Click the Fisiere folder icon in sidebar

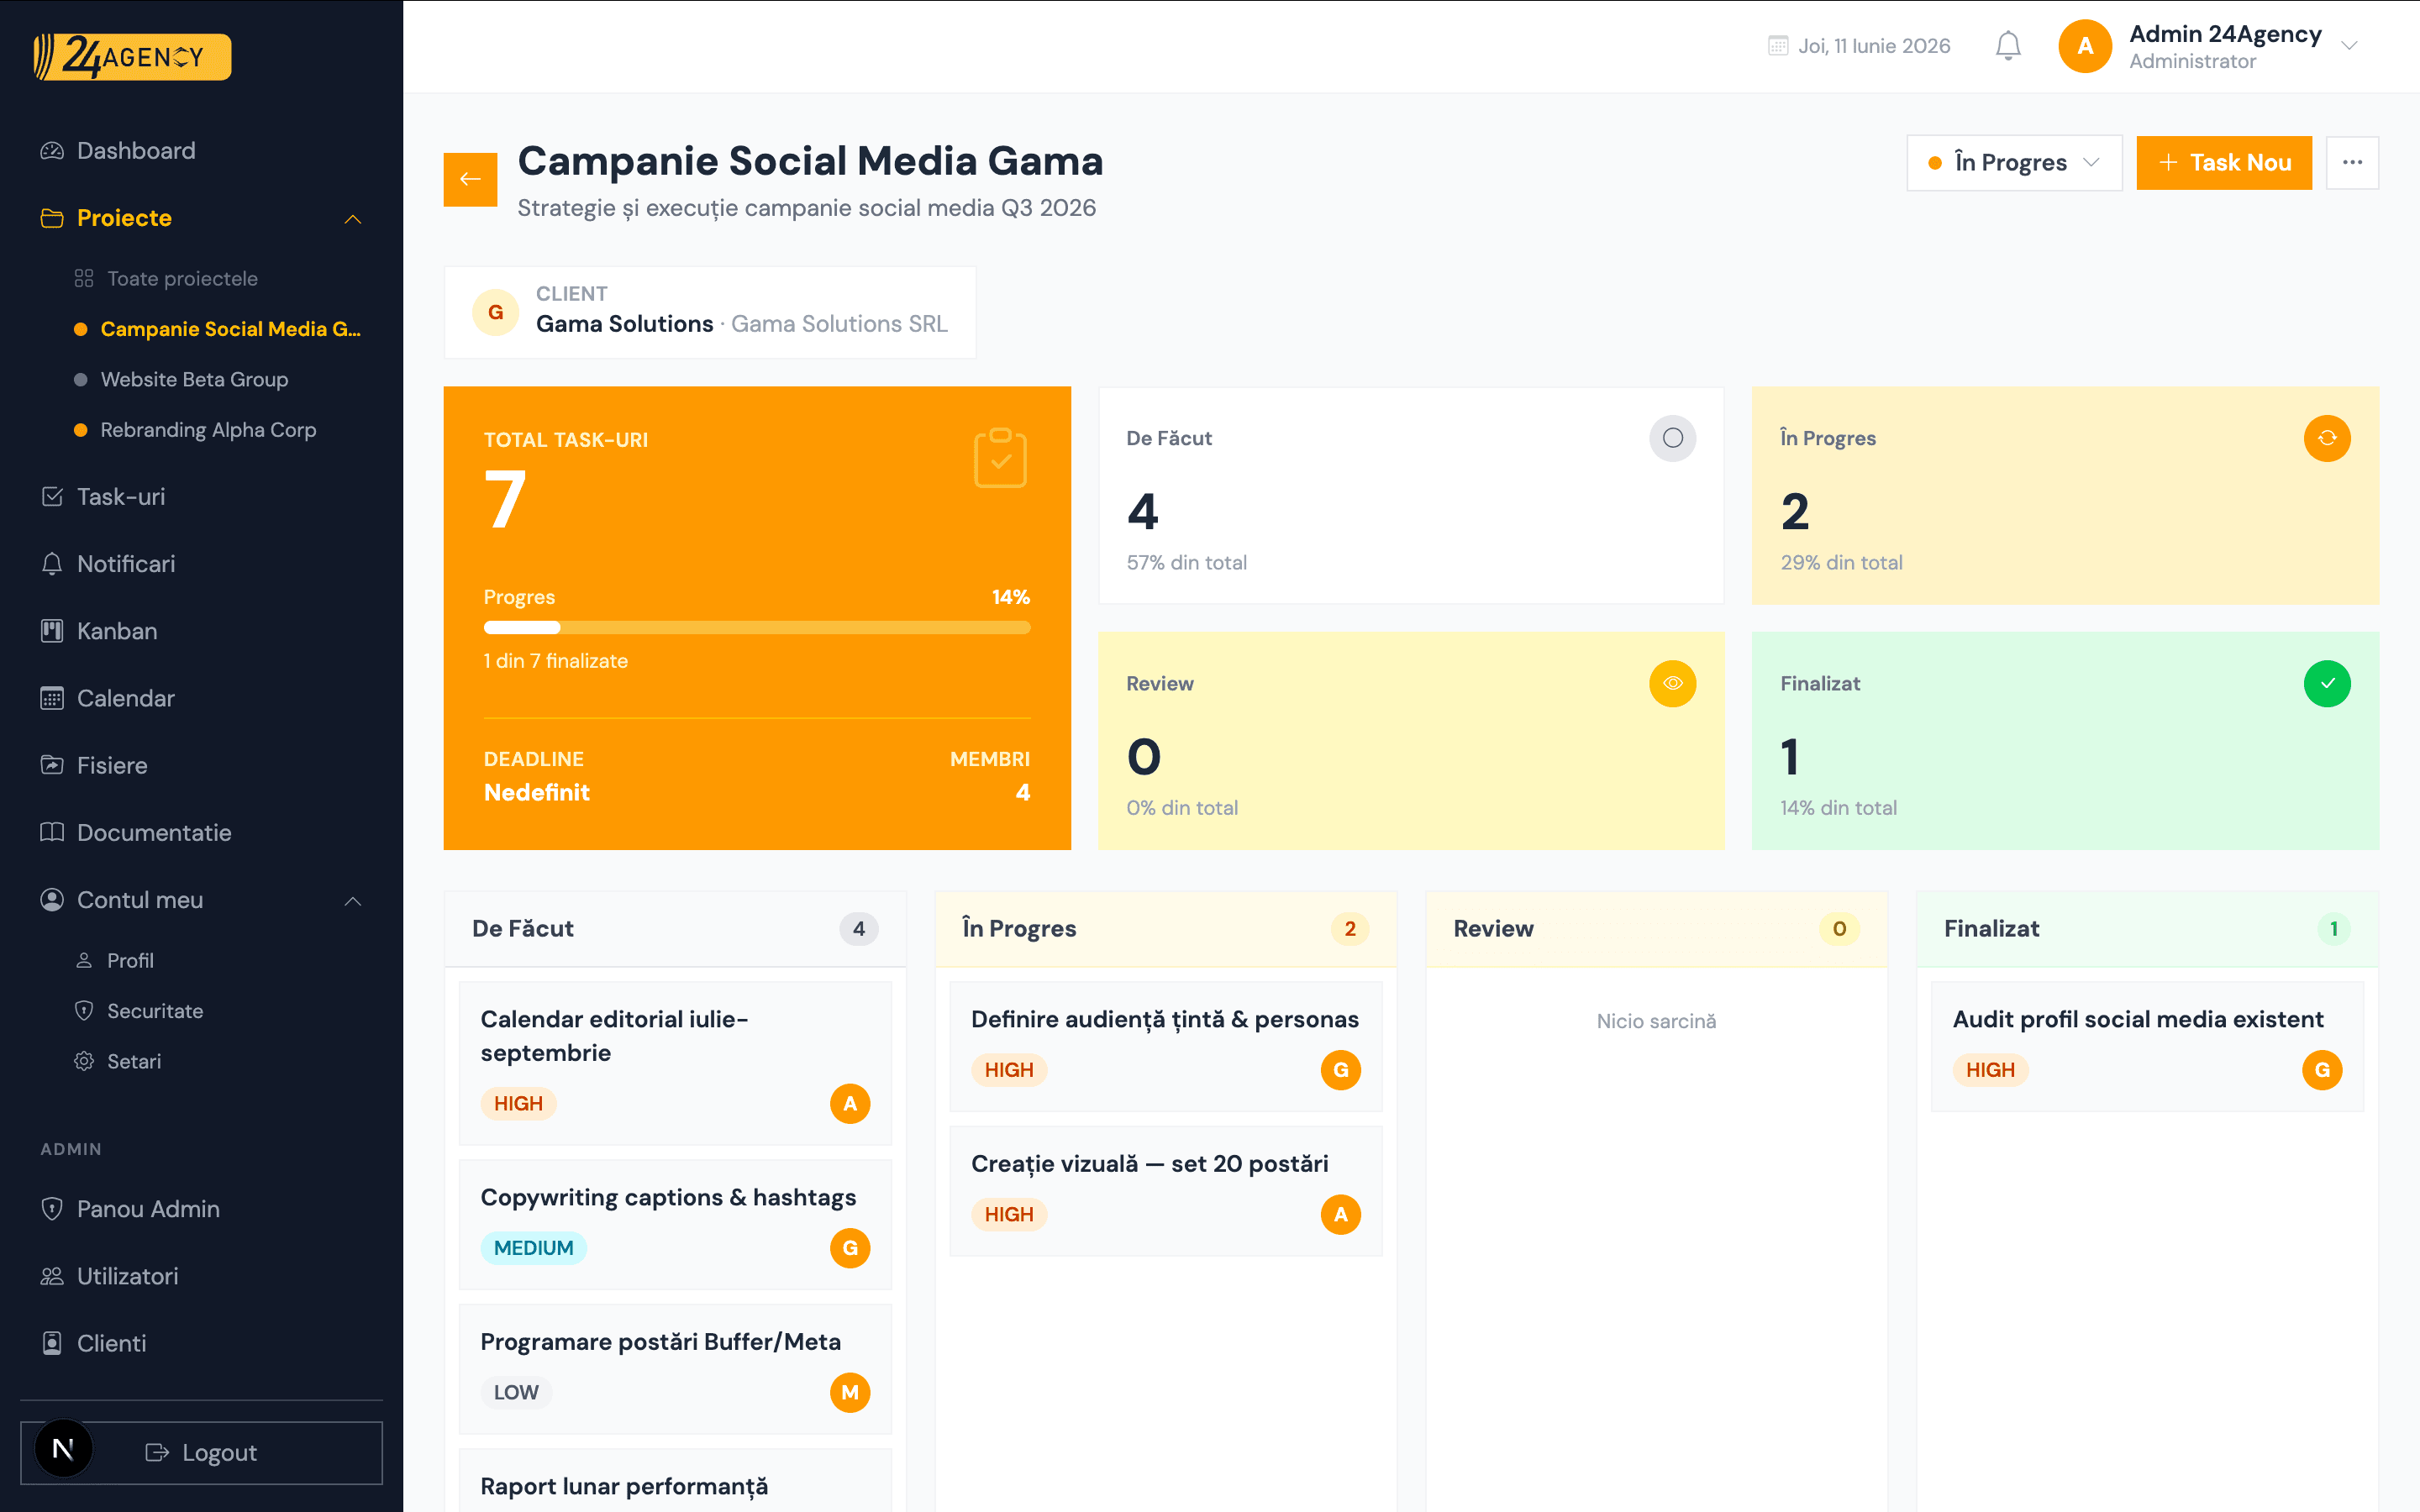click(52, 765)
